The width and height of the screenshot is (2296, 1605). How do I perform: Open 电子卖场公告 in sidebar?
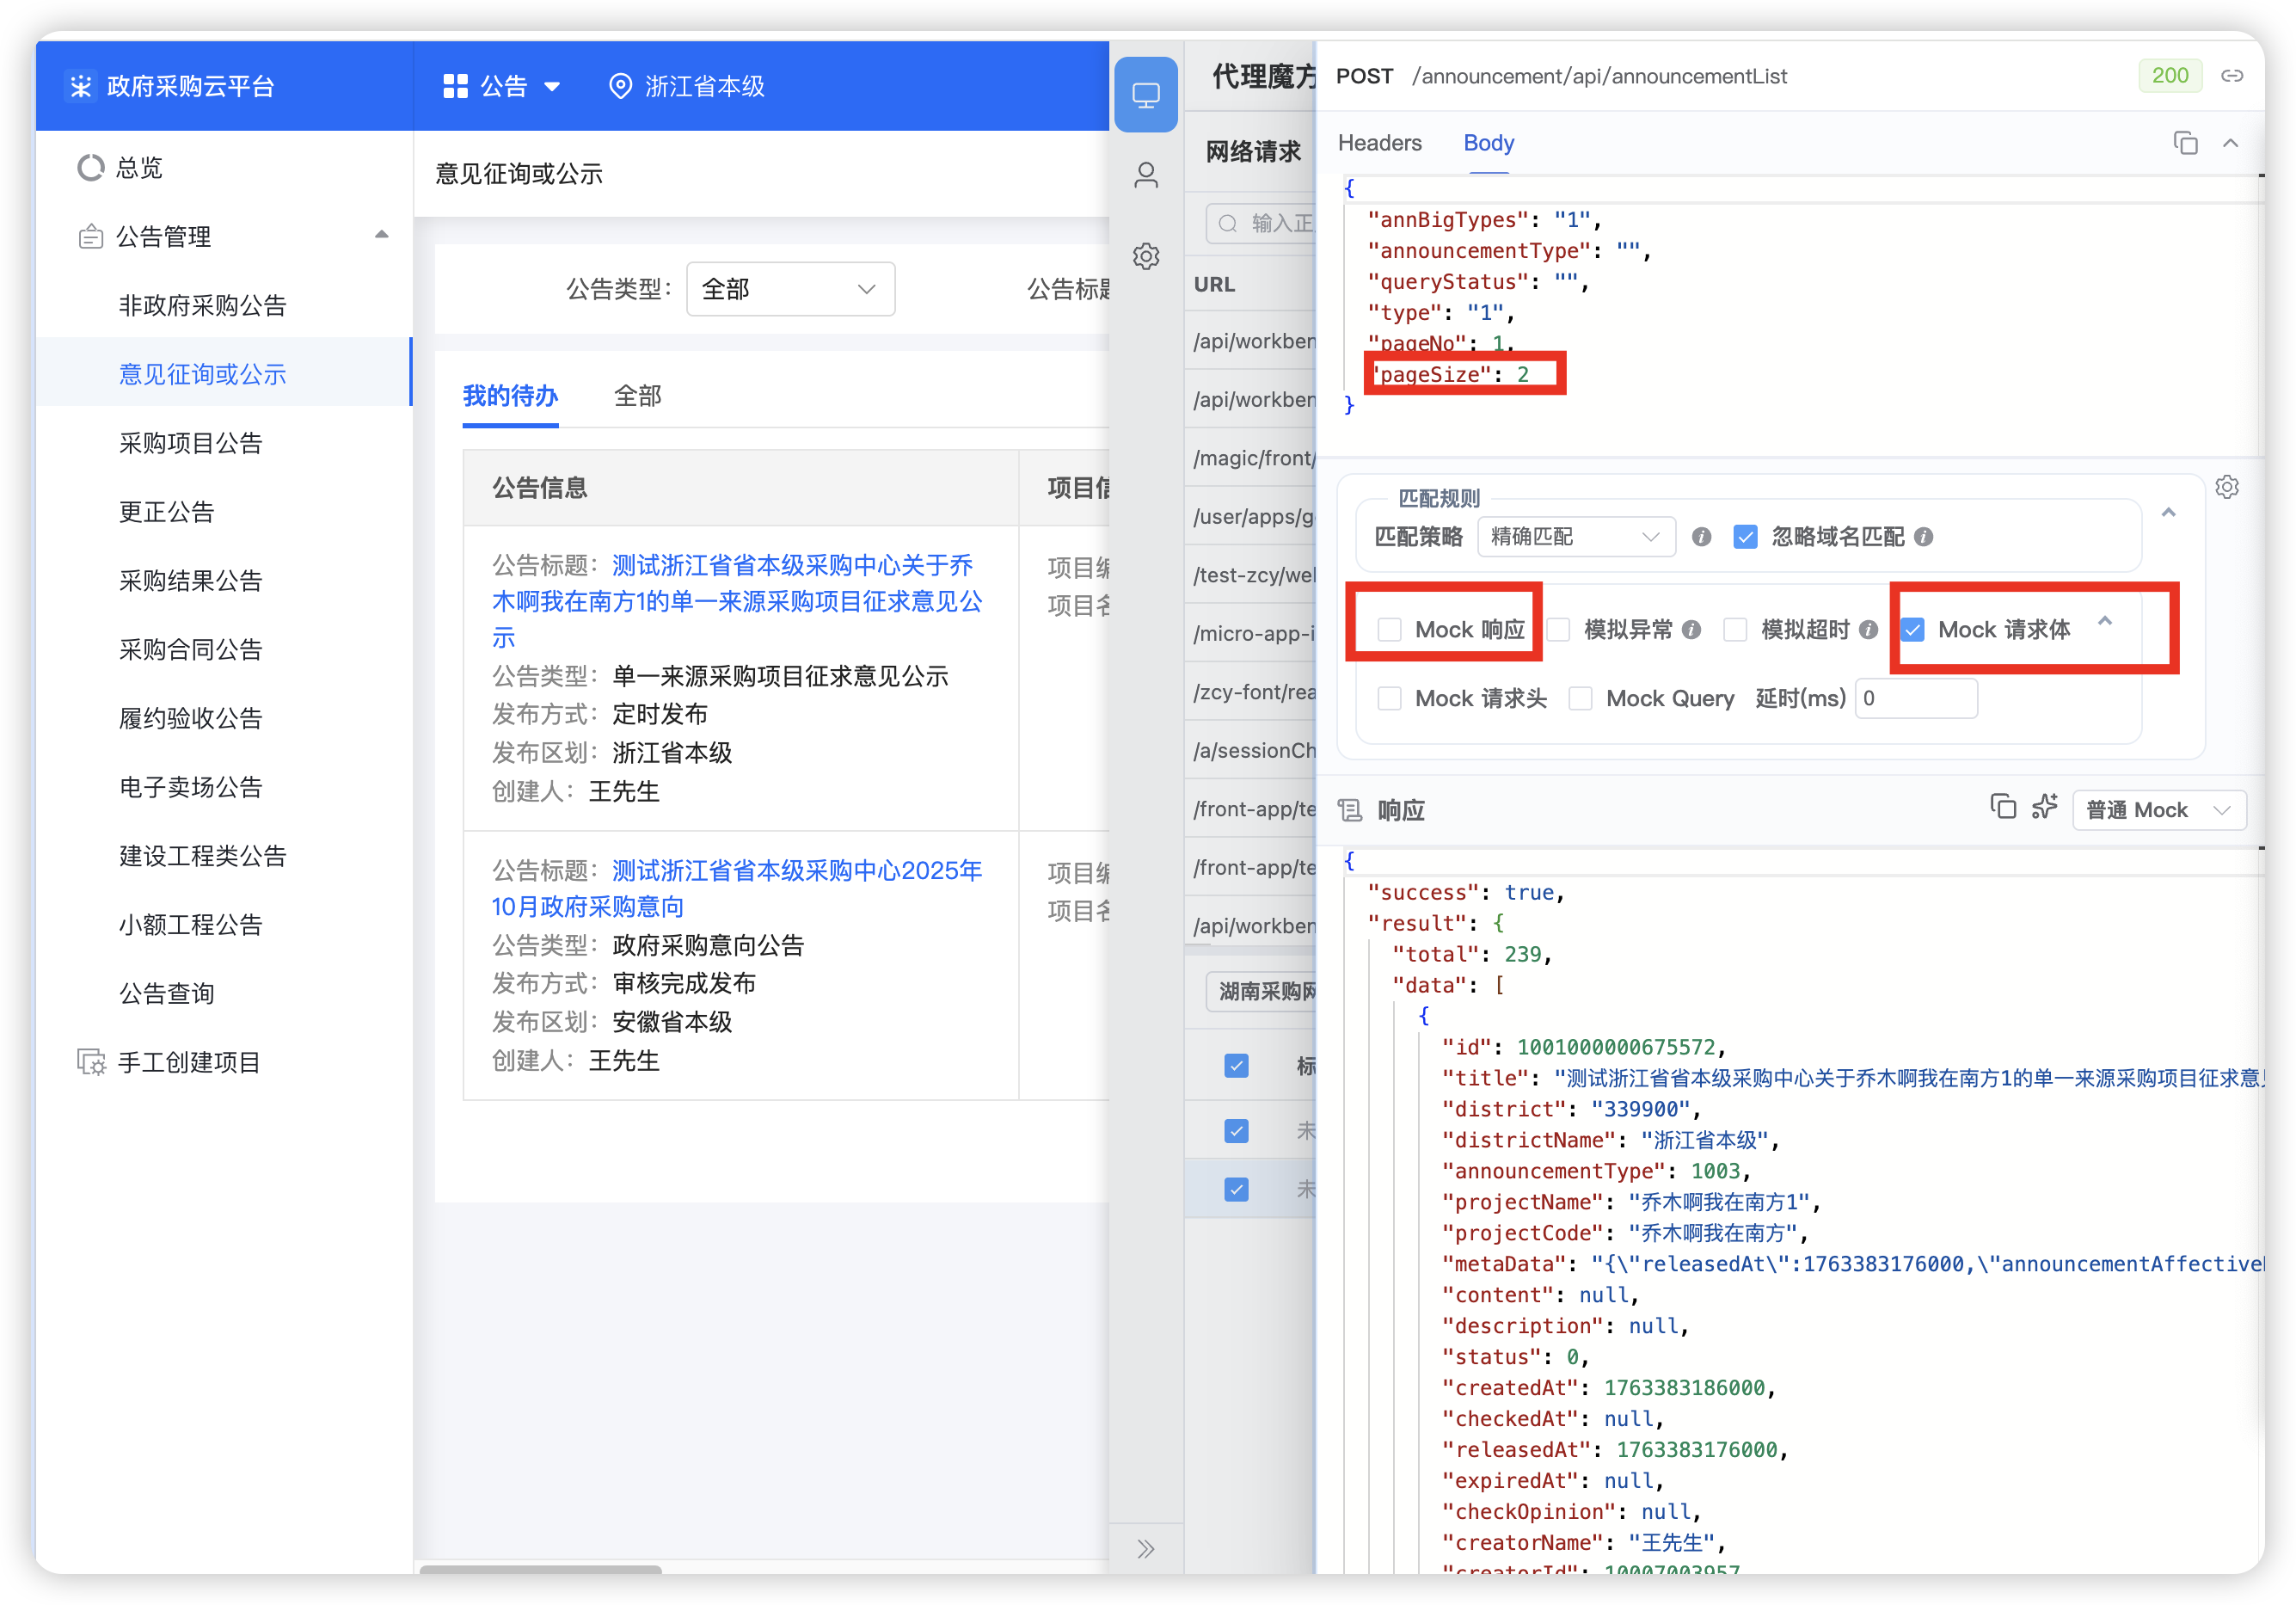[190, 787]
